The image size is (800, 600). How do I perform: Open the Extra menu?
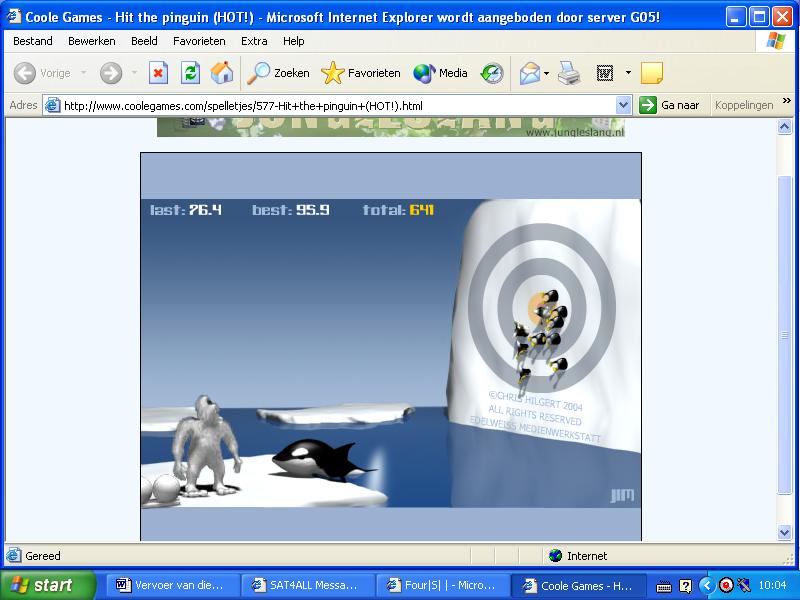(x=254, y=41)
